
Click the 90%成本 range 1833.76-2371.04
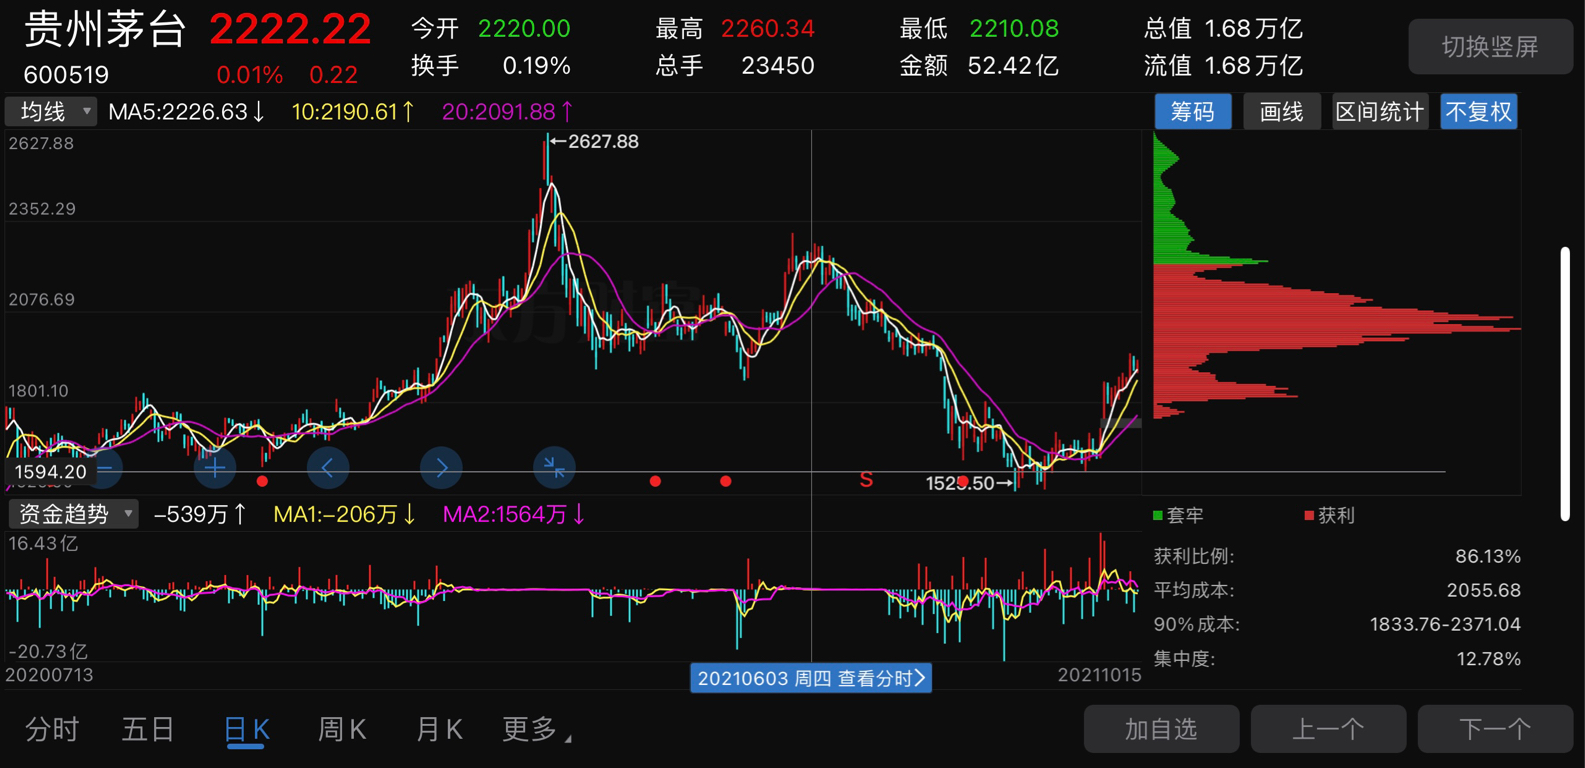pos(1445,624)
